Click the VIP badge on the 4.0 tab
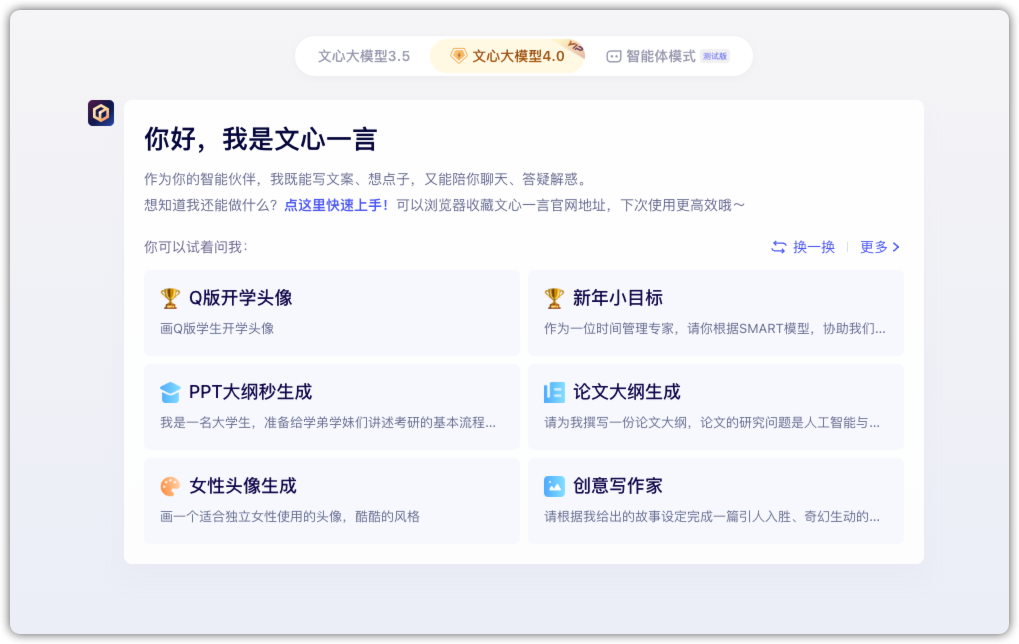The width and height of the screenshot is (1019, 644). click(574, 47)
